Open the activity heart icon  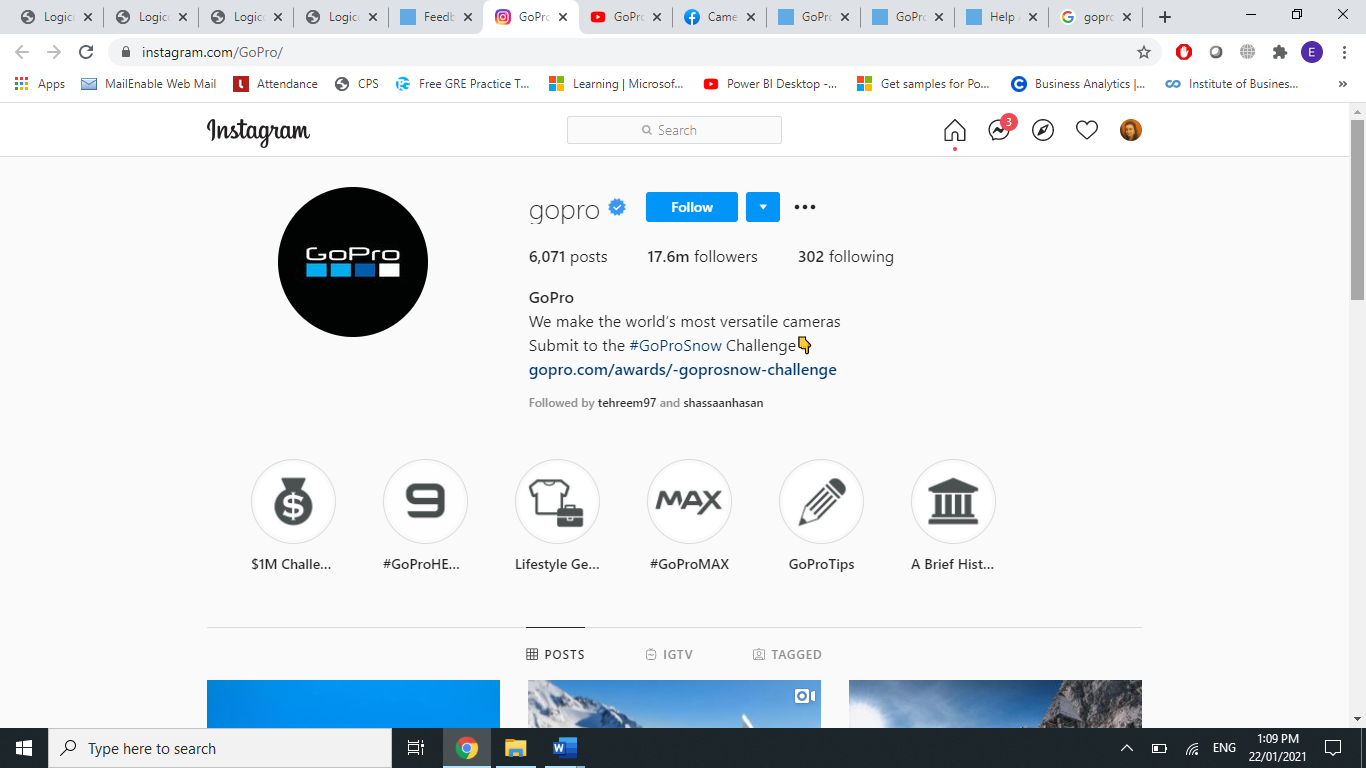tap(1087, 130)
